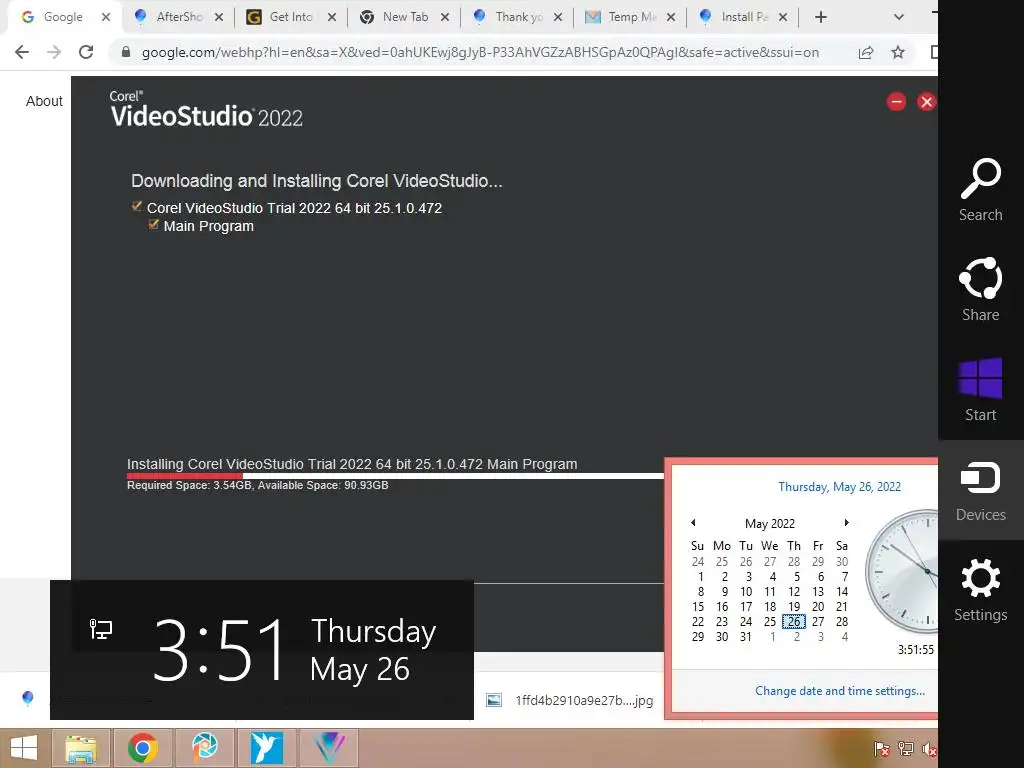Open a new Chrome tab with plus button
Image resolution: width=1024 pixels, height=768 pixels.
pos(821,17)
